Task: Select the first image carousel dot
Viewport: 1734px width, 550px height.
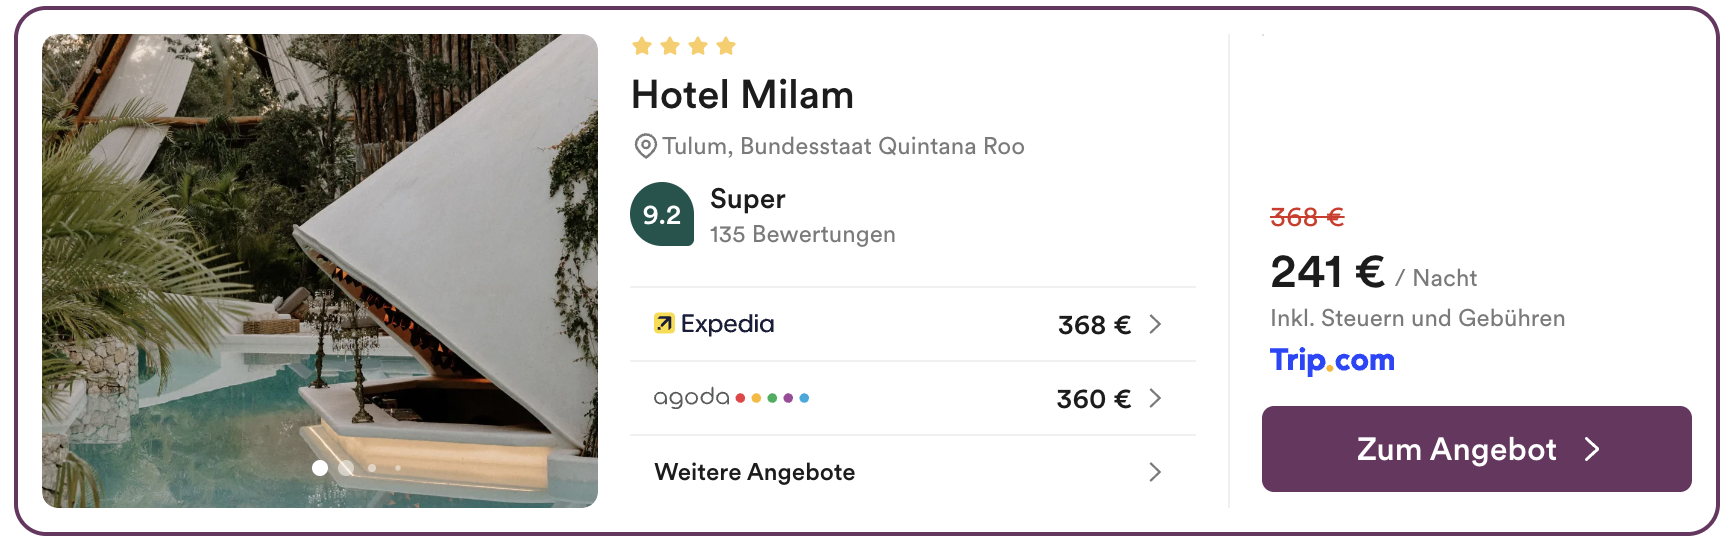Action: (320, 467)
